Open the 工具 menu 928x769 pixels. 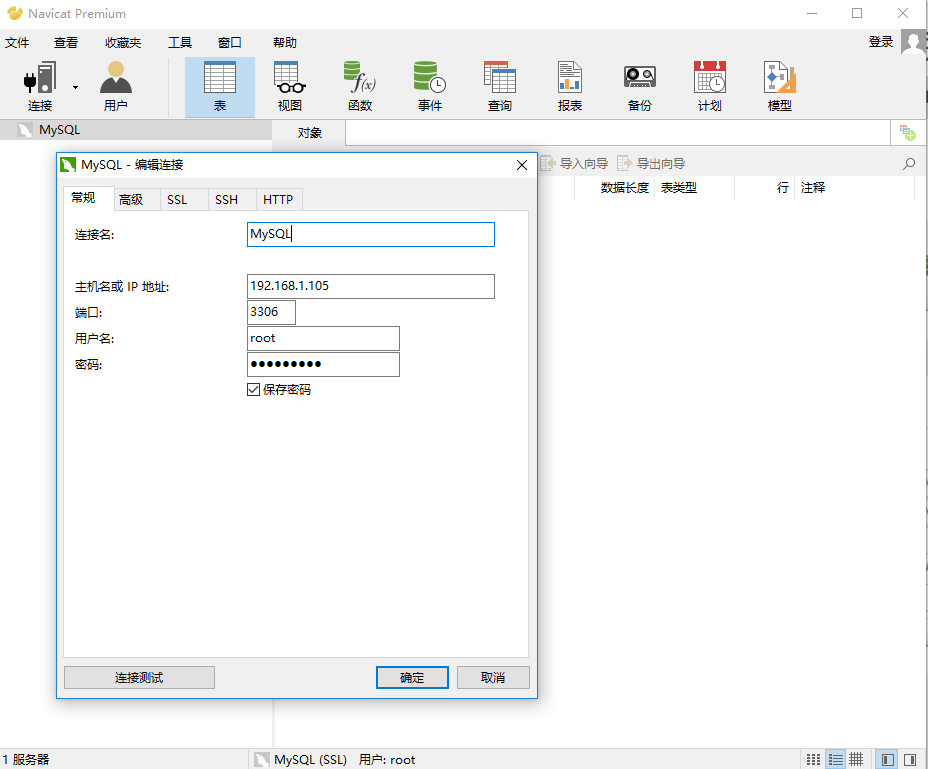(x=179, y=42)
